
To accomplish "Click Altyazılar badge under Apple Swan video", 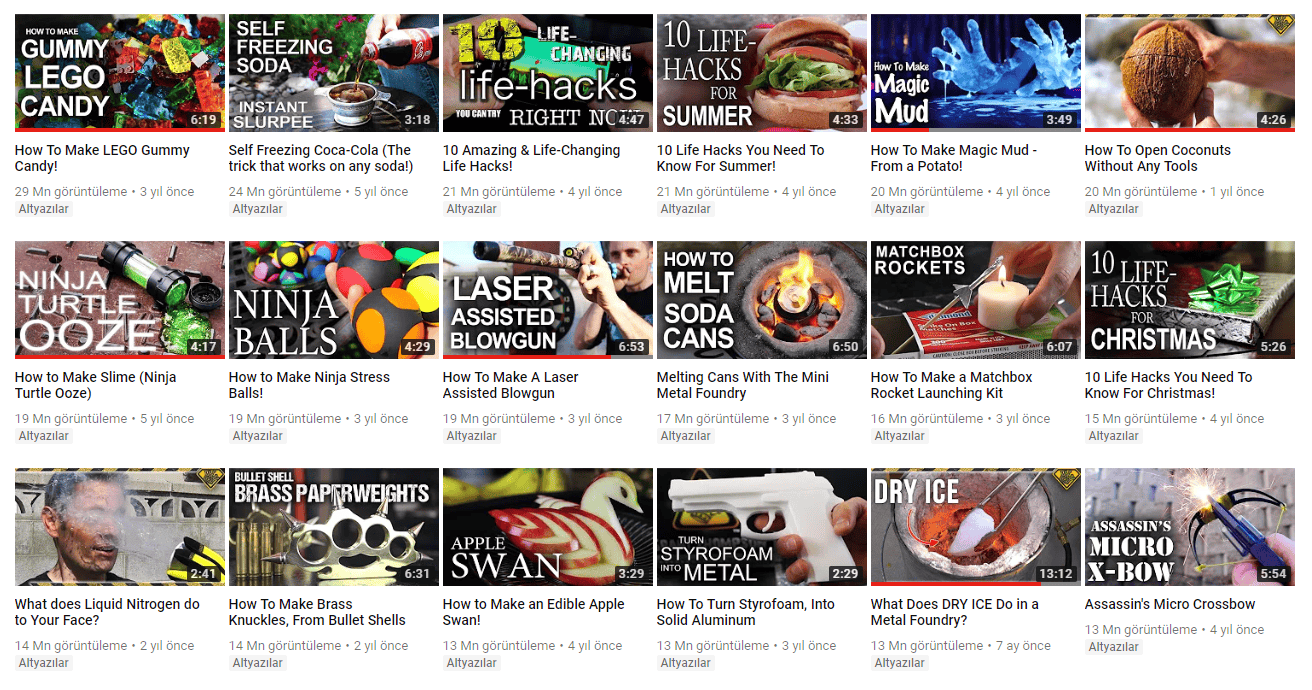I will 472,663.
